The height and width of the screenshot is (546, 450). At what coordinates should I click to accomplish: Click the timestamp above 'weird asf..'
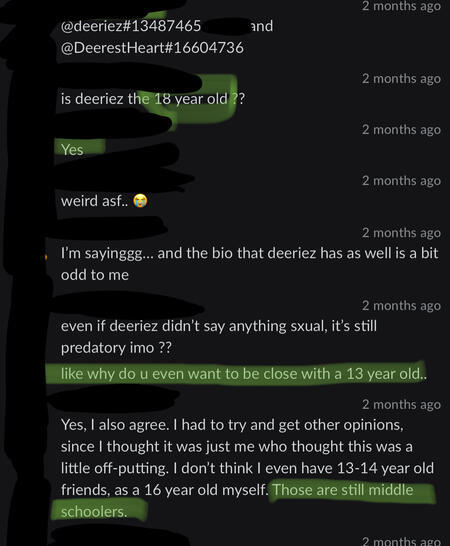(401, 181)
